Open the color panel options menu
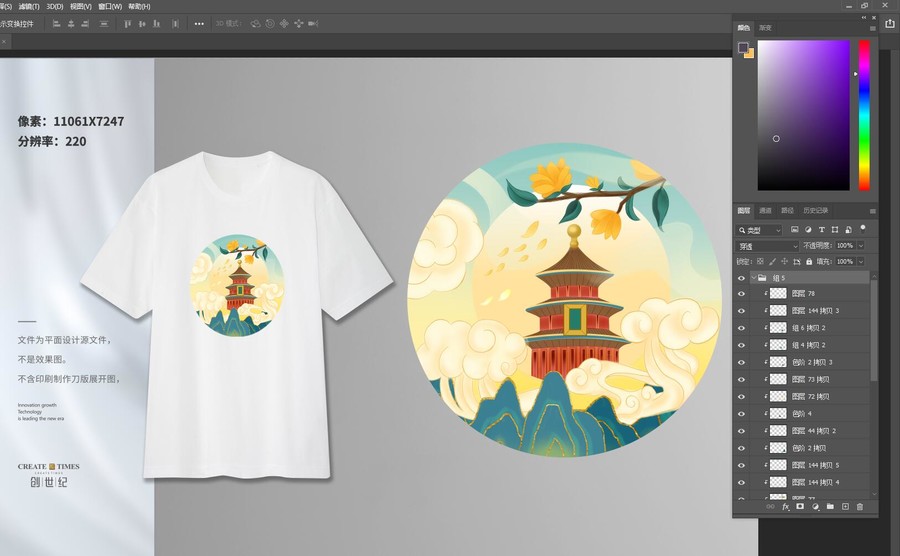Image resolution: width=900 pixels, height=556 pixels. coord(872,28)
